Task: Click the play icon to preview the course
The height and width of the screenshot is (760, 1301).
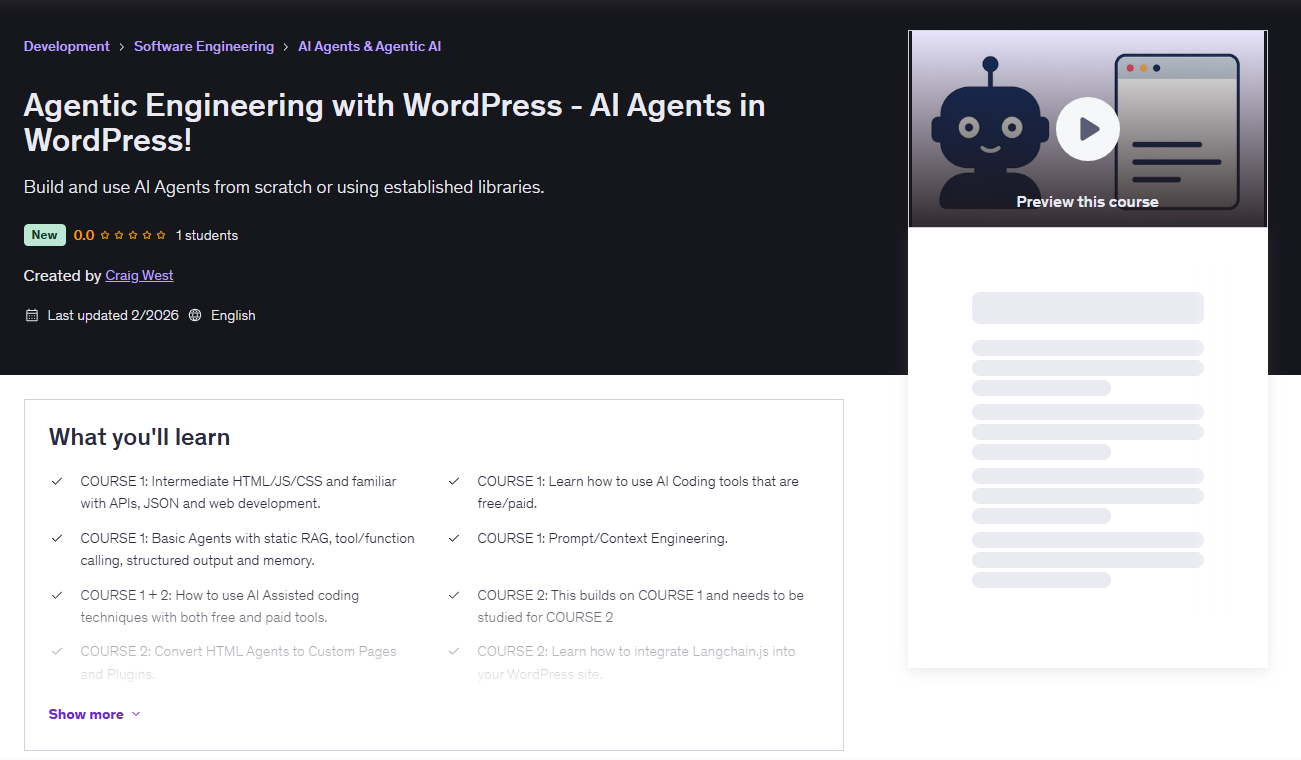Action: (x=1088, y=128)
